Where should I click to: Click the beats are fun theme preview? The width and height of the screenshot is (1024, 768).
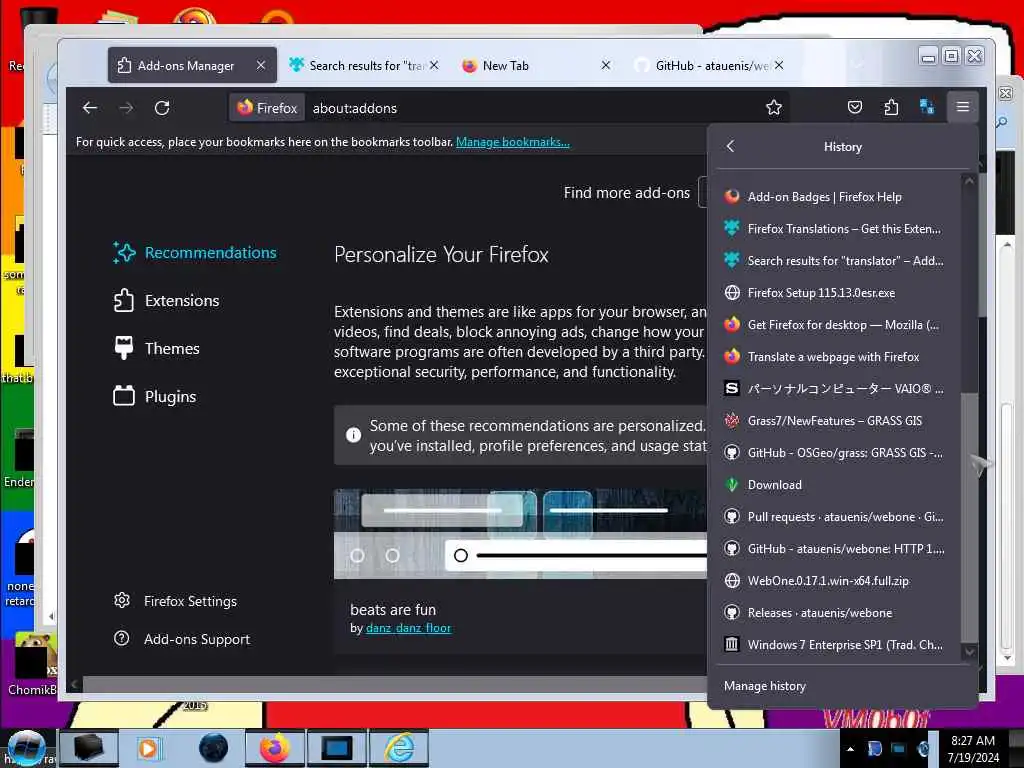tap(520, 534)
